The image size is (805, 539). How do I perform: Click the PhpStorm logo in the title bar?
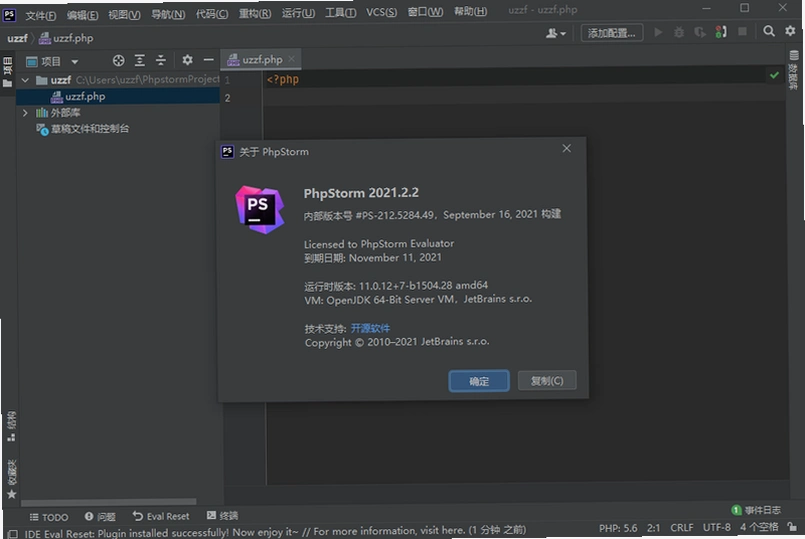point(9,14)
